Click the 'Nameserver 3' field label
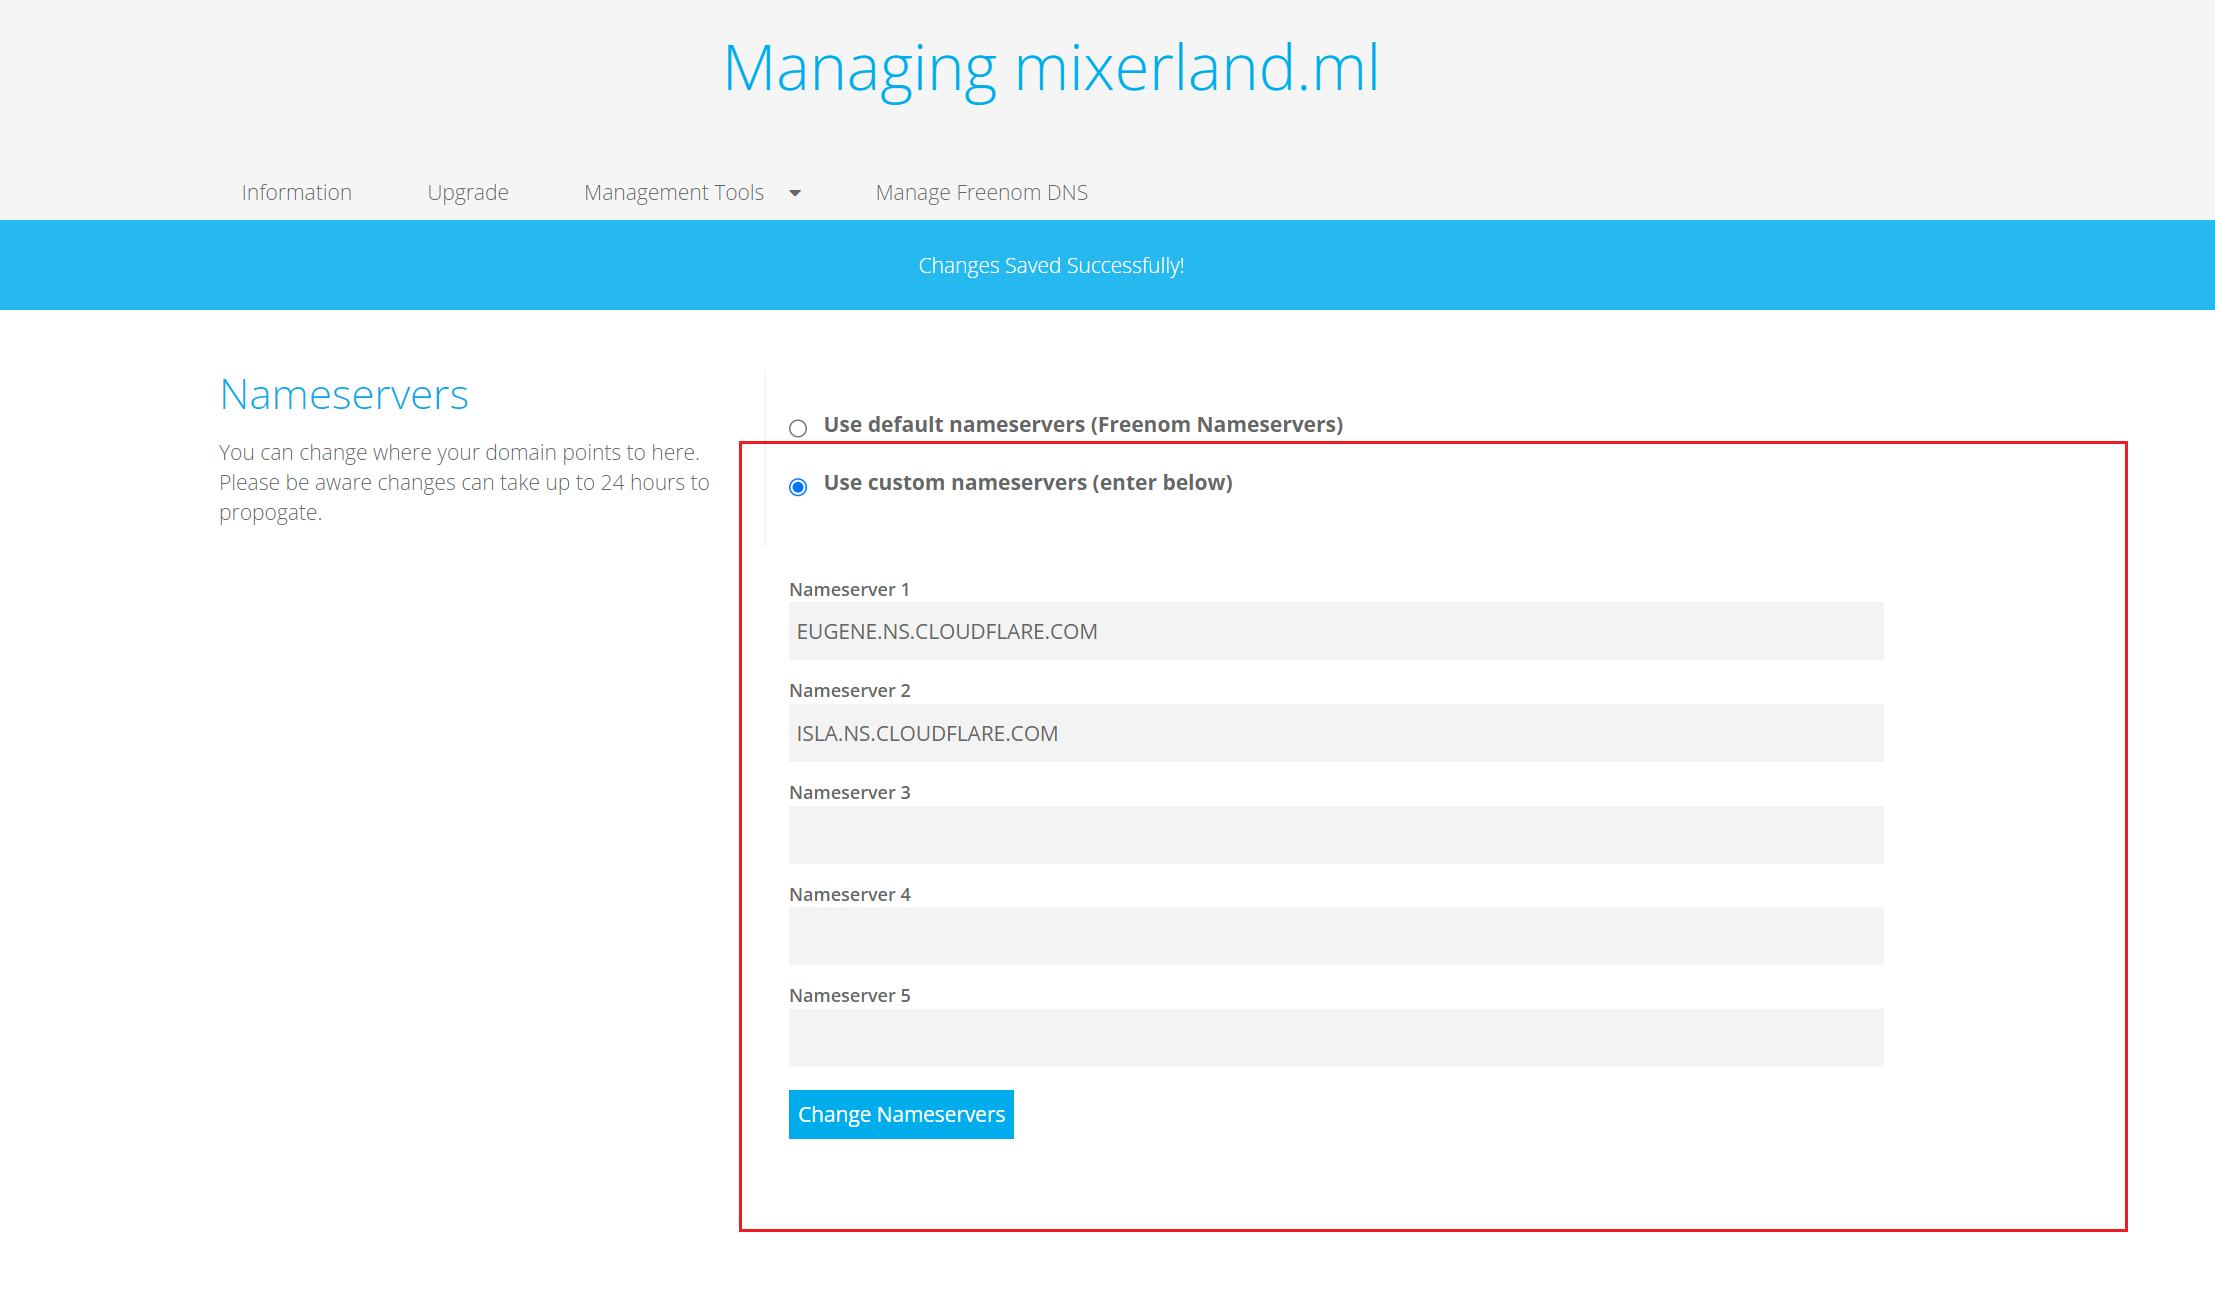Screen dimensions: 2215x1310 coord(850,792)
